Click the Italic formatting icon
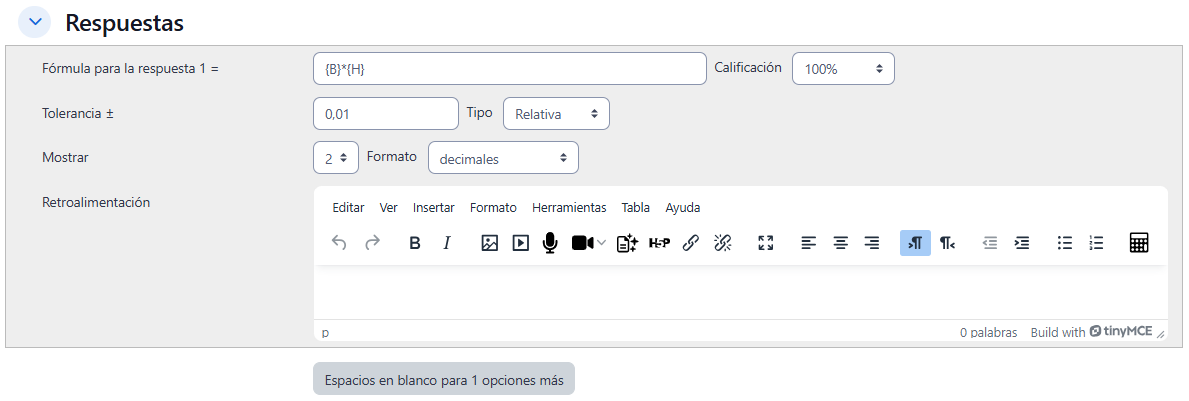This screenshot has width=1189, height=401. coord(447,243)
